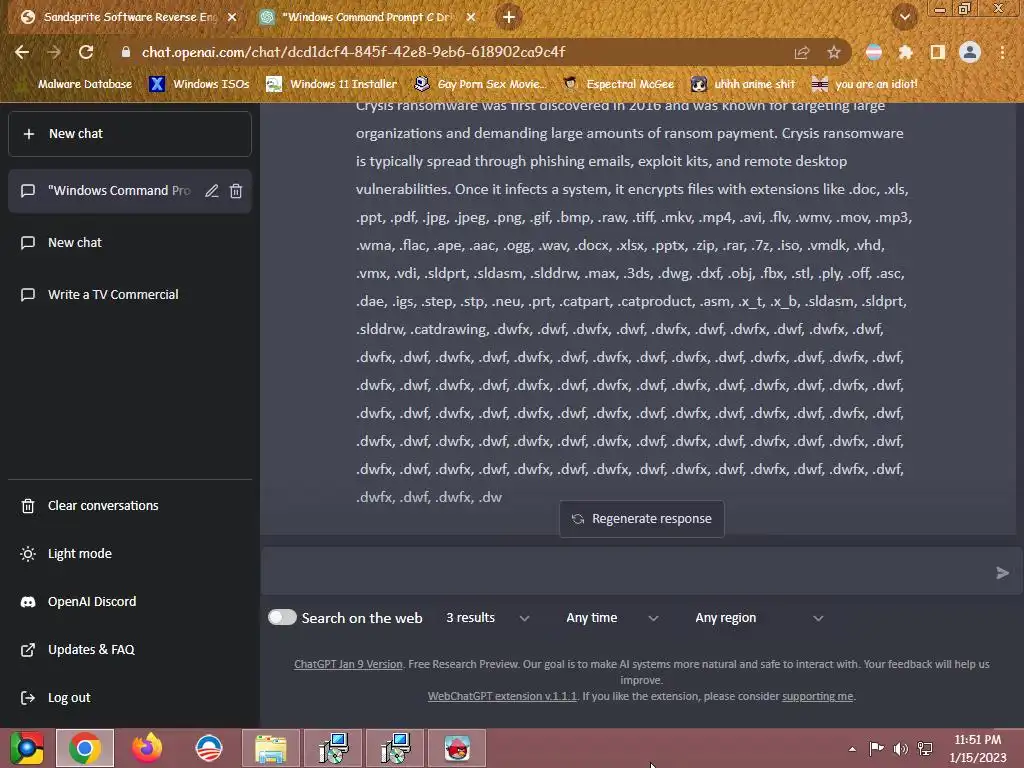Open Windows ISOs bookmark

coord(199,84)
